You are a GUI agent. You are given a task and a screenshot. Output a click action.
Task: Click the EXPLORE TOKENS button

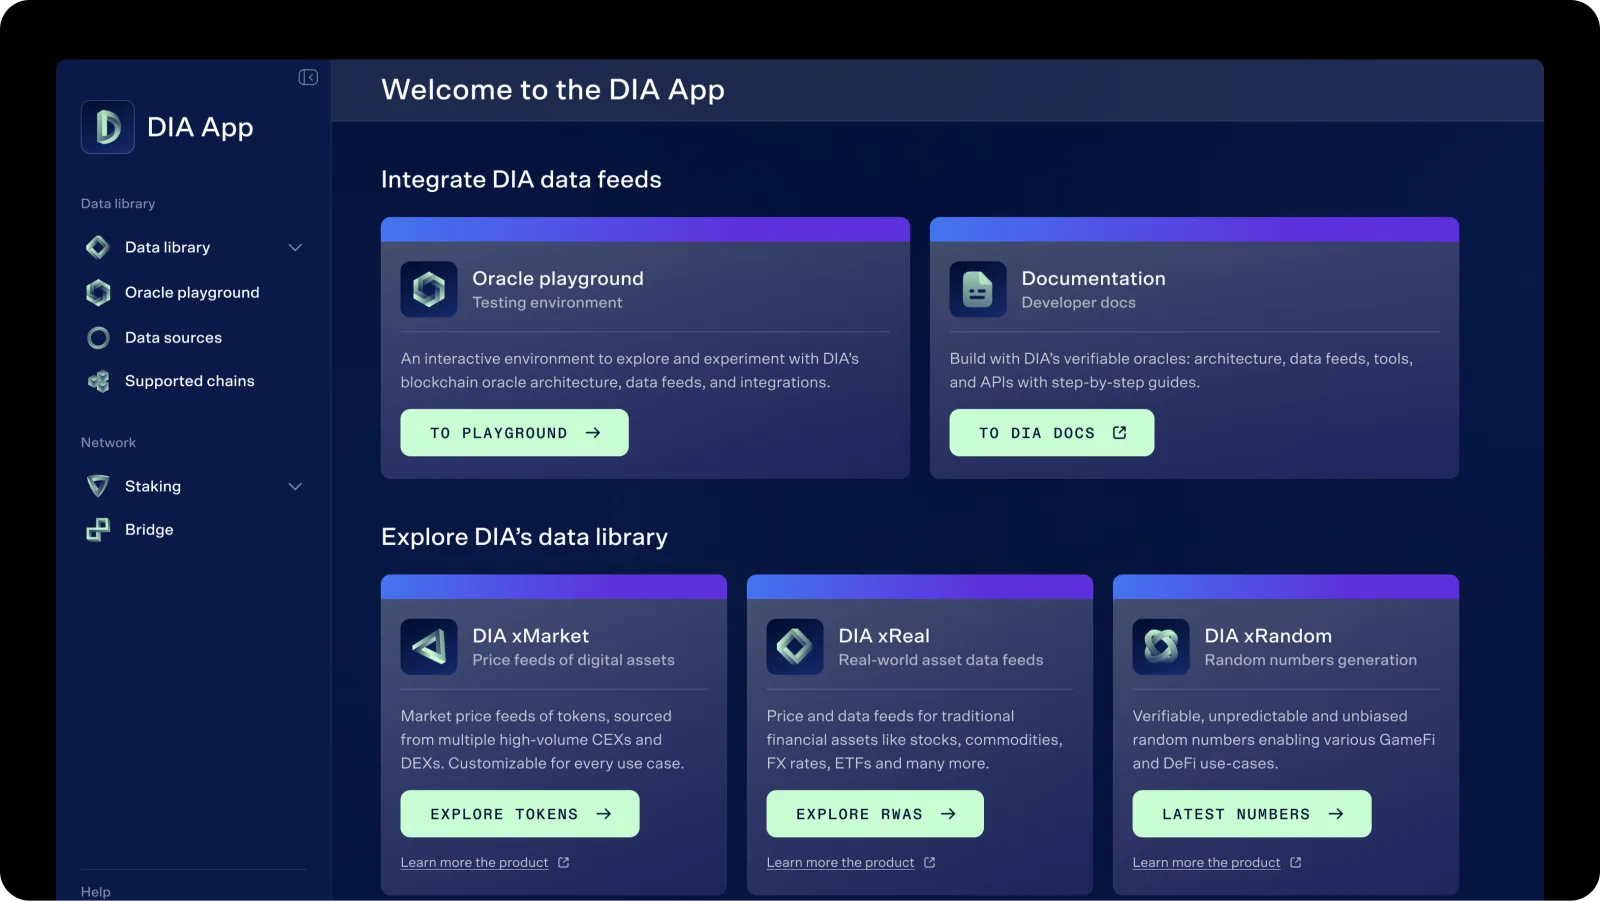click(x=520, y=814)
